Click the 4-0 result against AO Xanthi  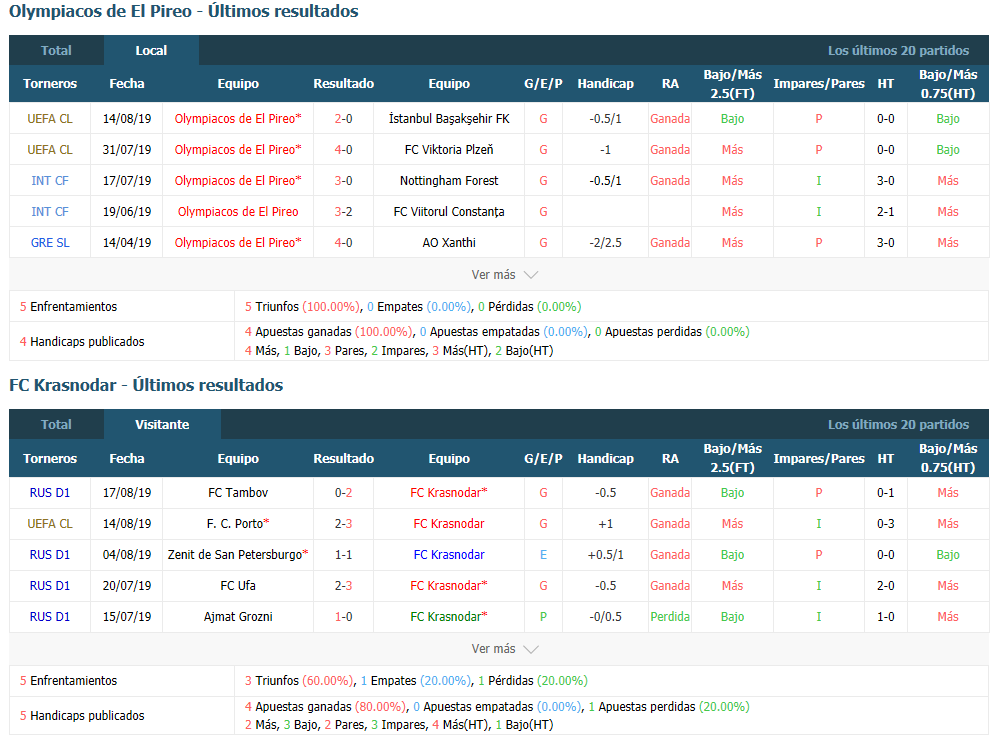(x=343, y=242)
